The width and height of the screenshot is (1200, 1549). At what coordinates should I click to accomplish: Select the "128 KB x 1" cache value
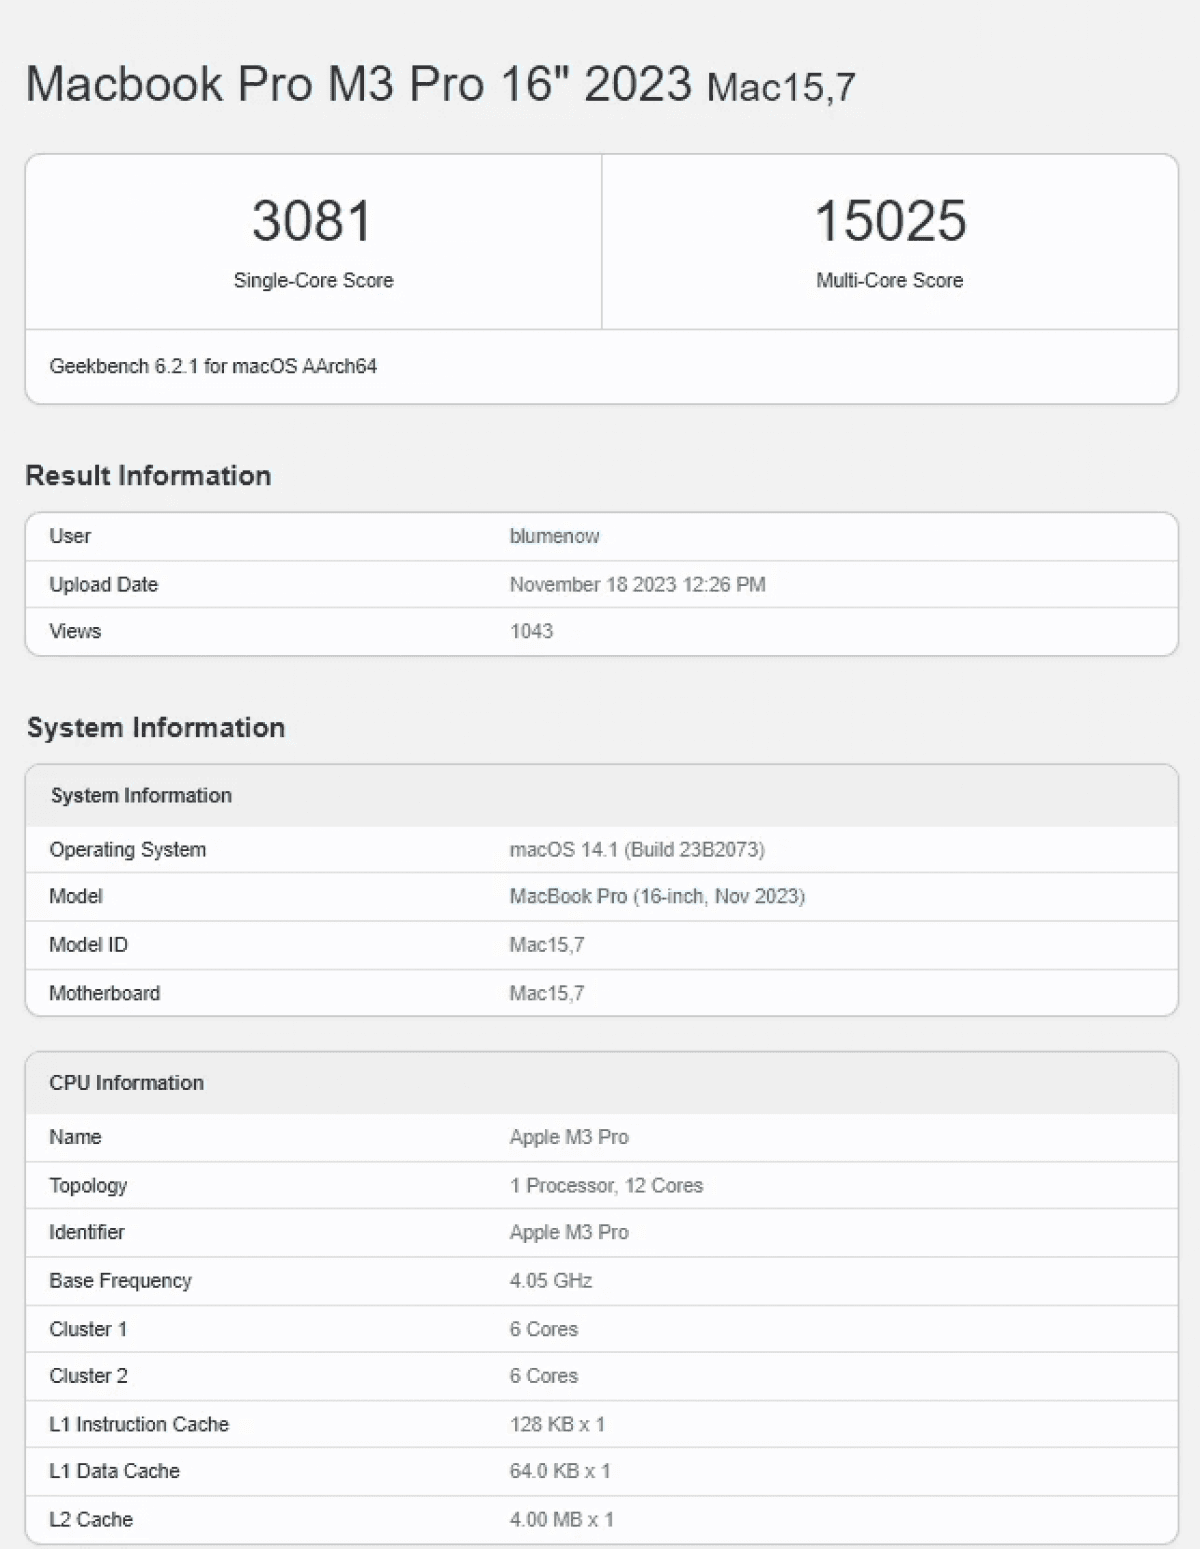(x=557, y=1424)
